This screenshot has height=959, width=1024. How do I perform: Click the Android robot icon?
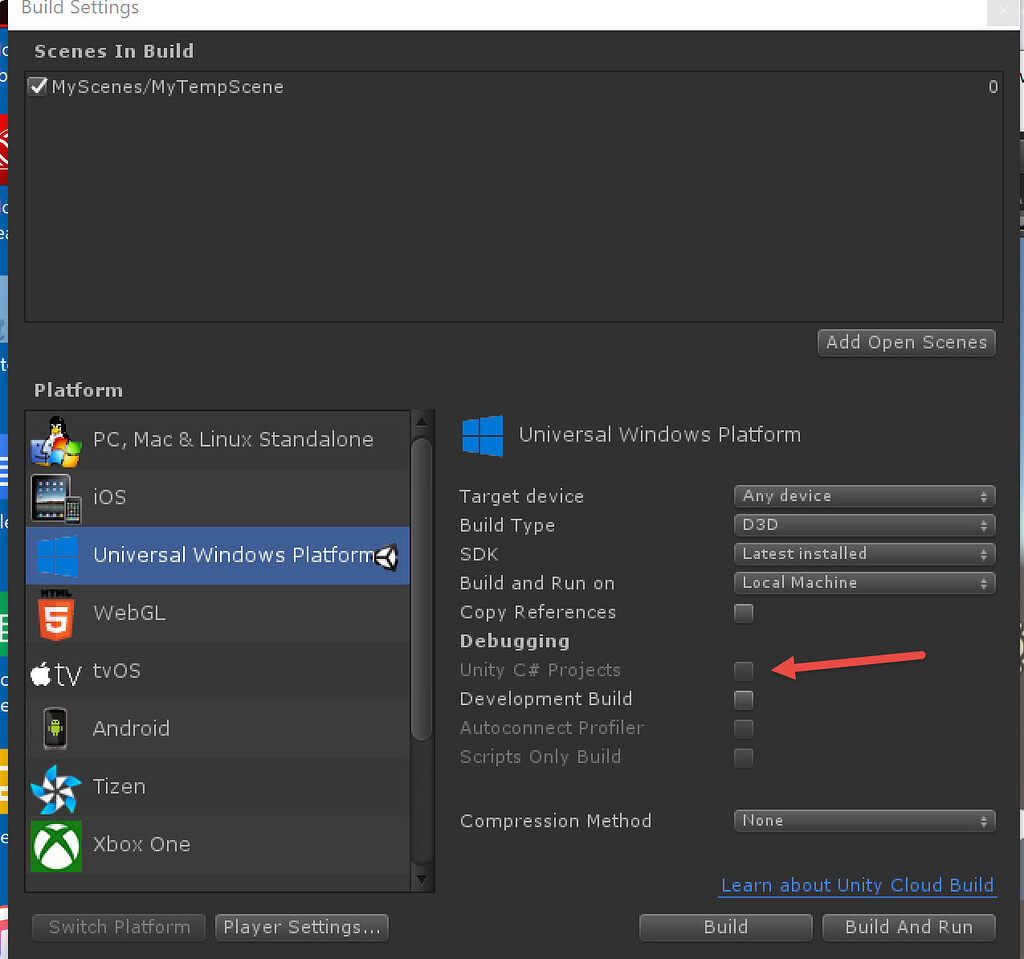tap(55, 728)
